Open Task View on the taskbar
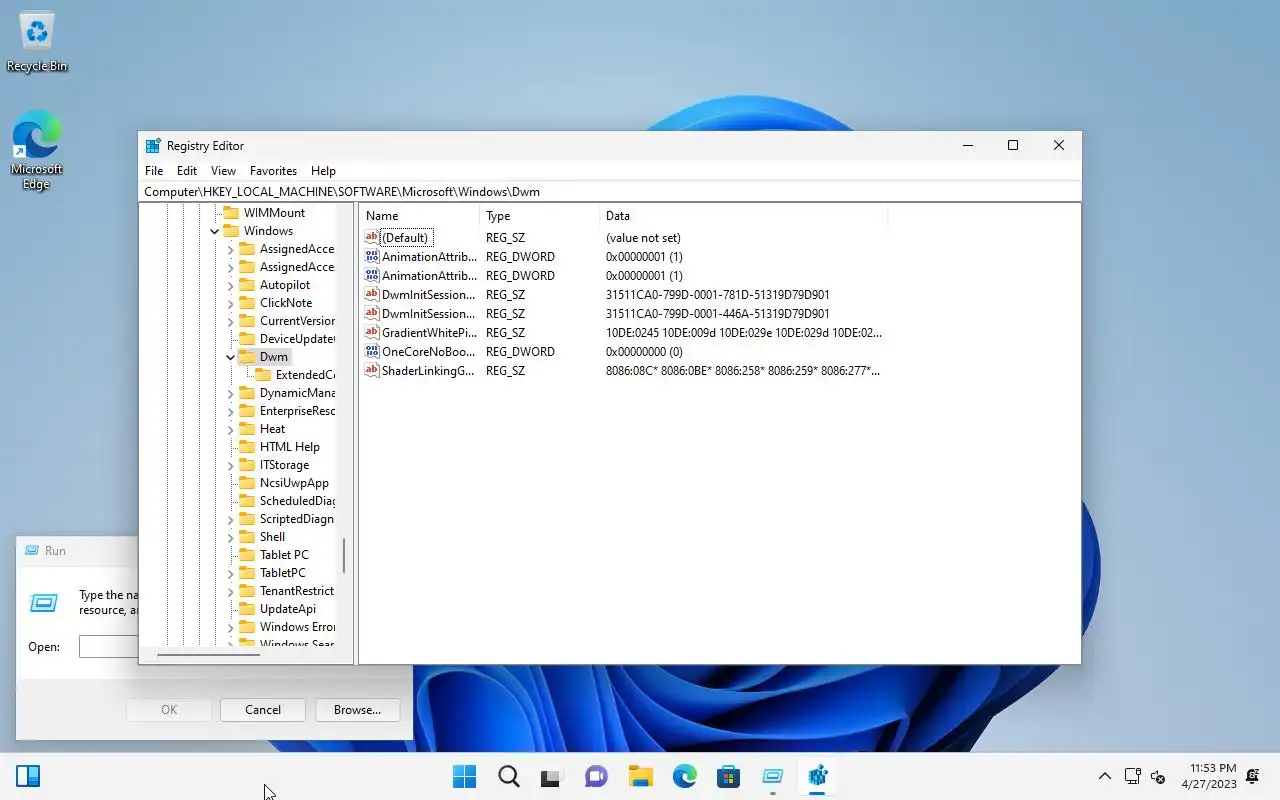Viewport: 1280px width, 800px height. coord(553,776)
